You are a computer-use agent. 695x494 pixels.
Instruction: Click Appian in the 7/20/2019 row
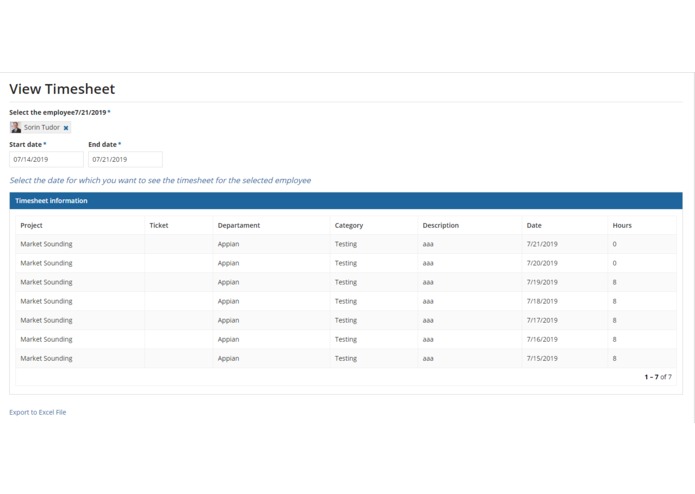pyautogui.click(x=228, y=263)
